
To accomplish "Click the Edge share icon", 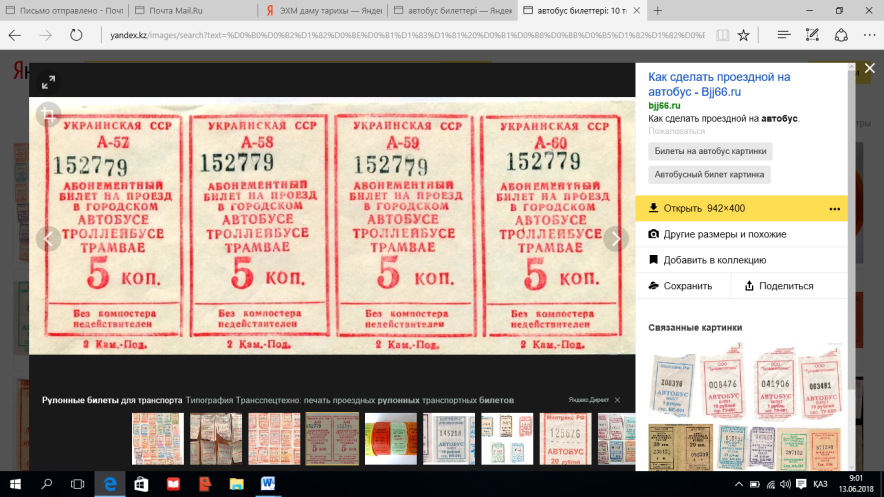I will tap(841, 35).
